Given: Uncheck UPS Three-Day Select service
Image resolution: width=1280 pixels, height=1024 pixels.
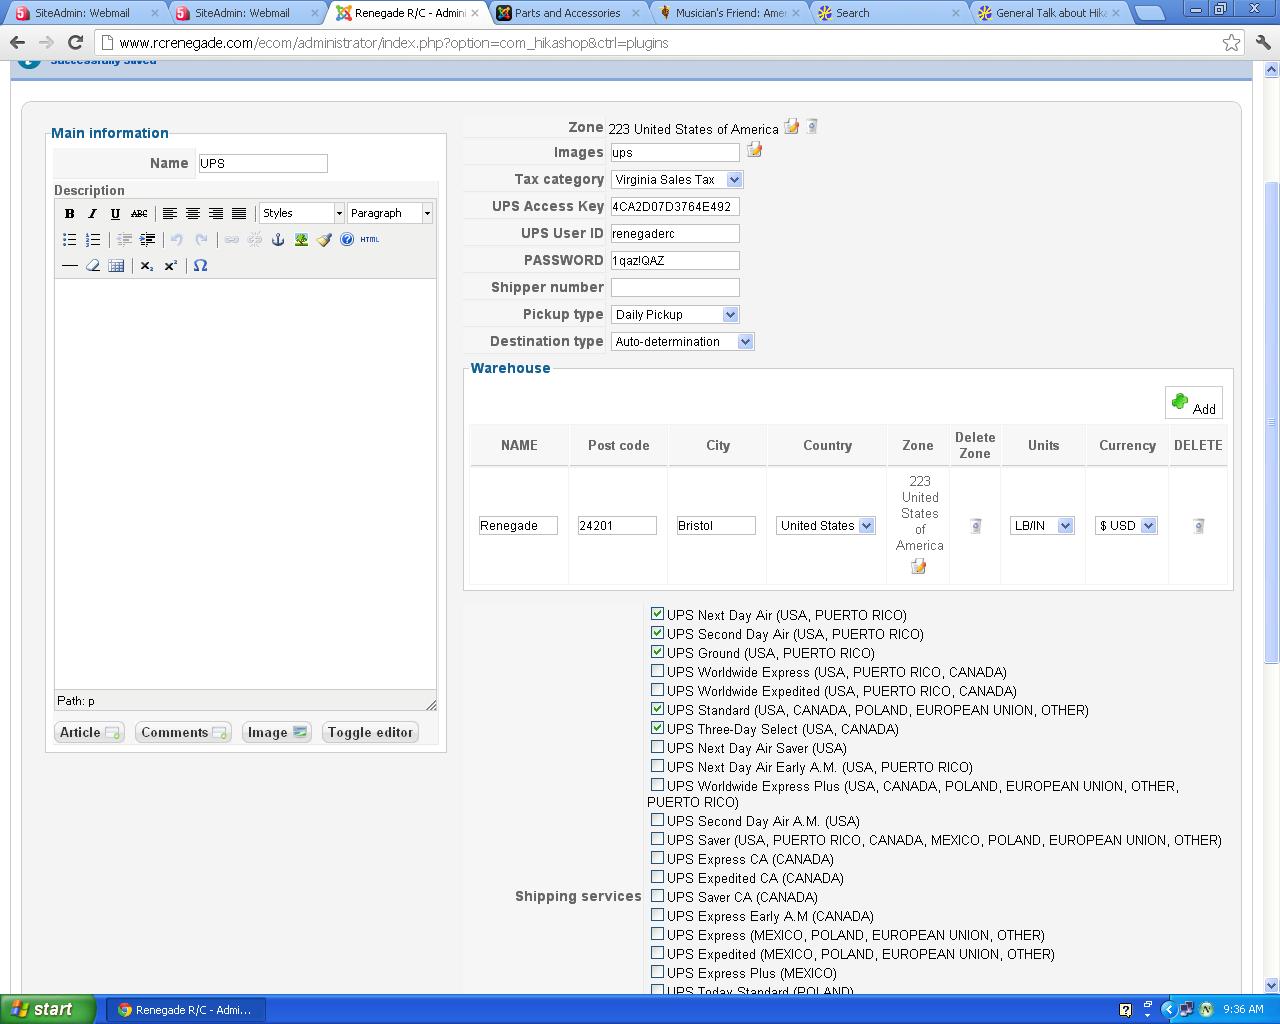Looking at the screenshot, I should click(657, 728).
